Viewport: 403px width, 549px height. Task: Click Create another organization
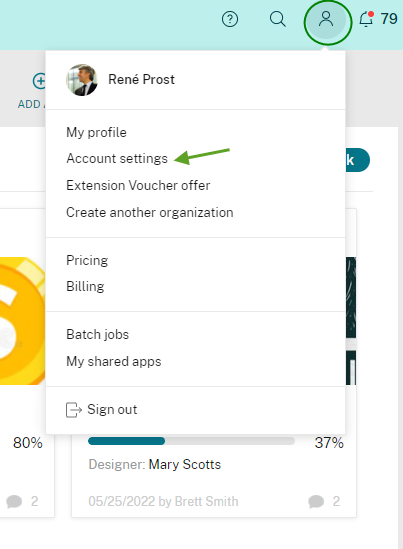150,213
